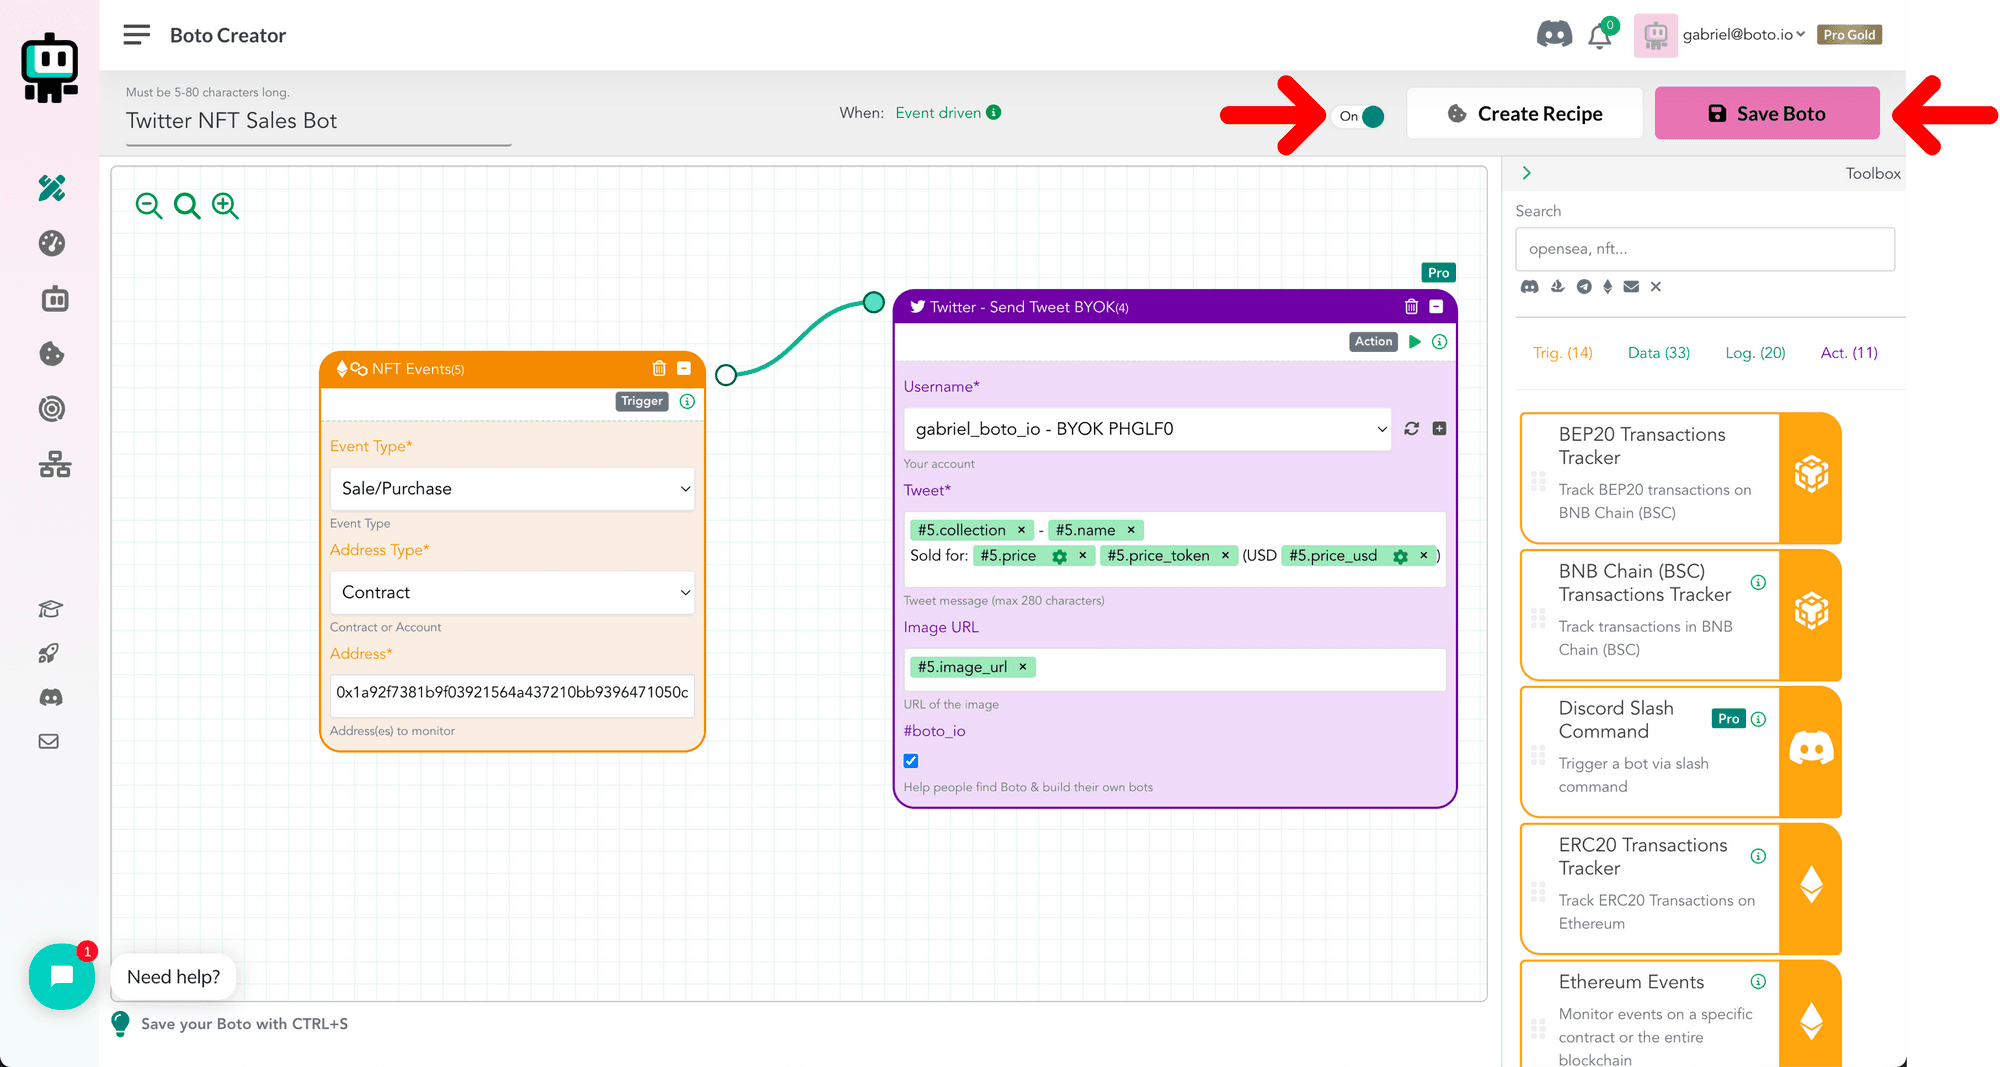Open the Address Type Contract dropdown

pos(512,592)
